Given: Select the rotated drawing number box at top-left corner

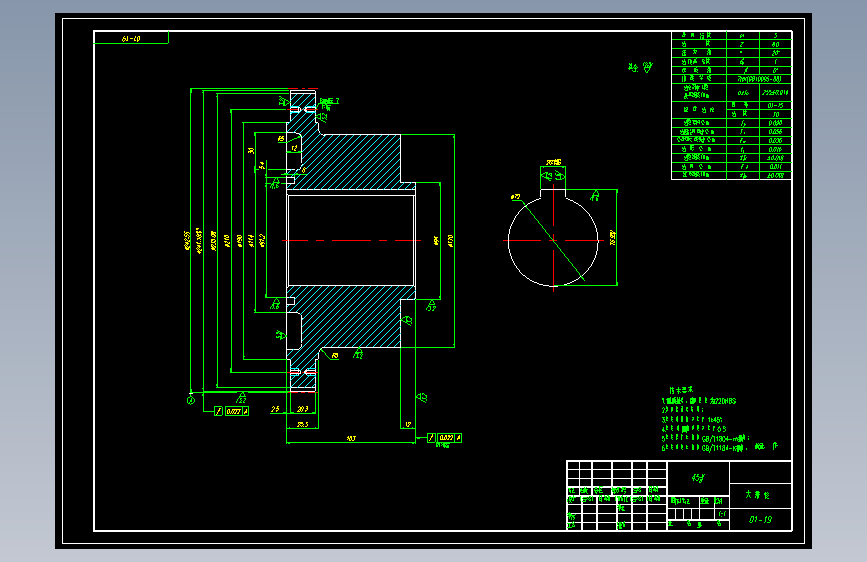Looking at the screenshot, I should pos(131,38).
